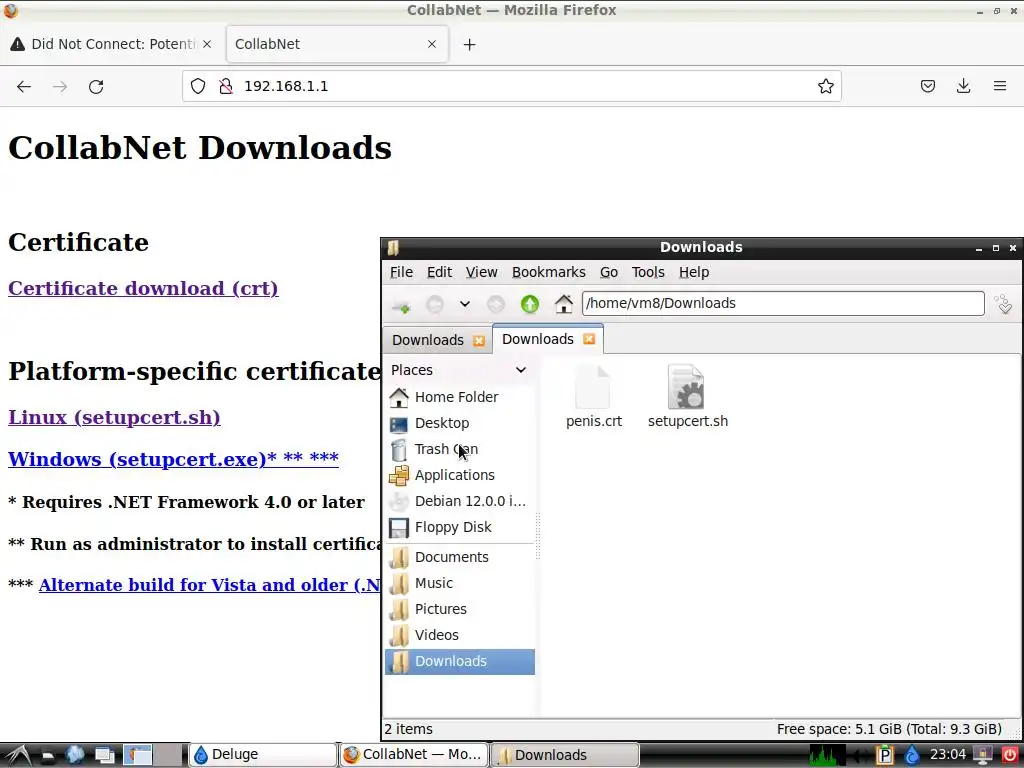This screenshot has height=768, width=1024.
Task: Open the Certificate download (crt) link
Action: (143, 288)
